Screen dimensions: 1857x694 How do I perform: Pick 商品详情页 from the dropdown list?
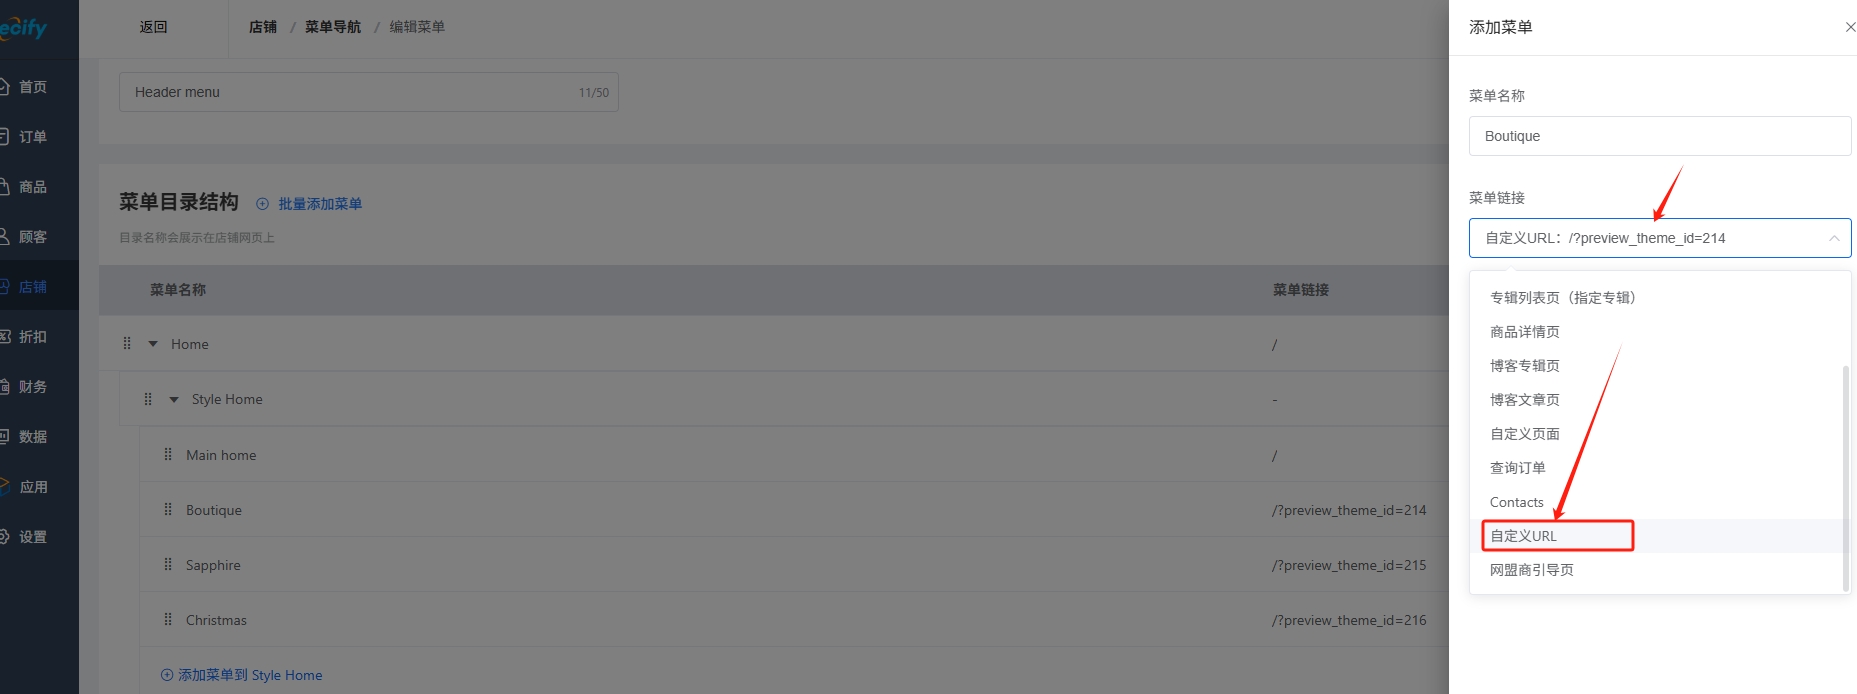1524,332
